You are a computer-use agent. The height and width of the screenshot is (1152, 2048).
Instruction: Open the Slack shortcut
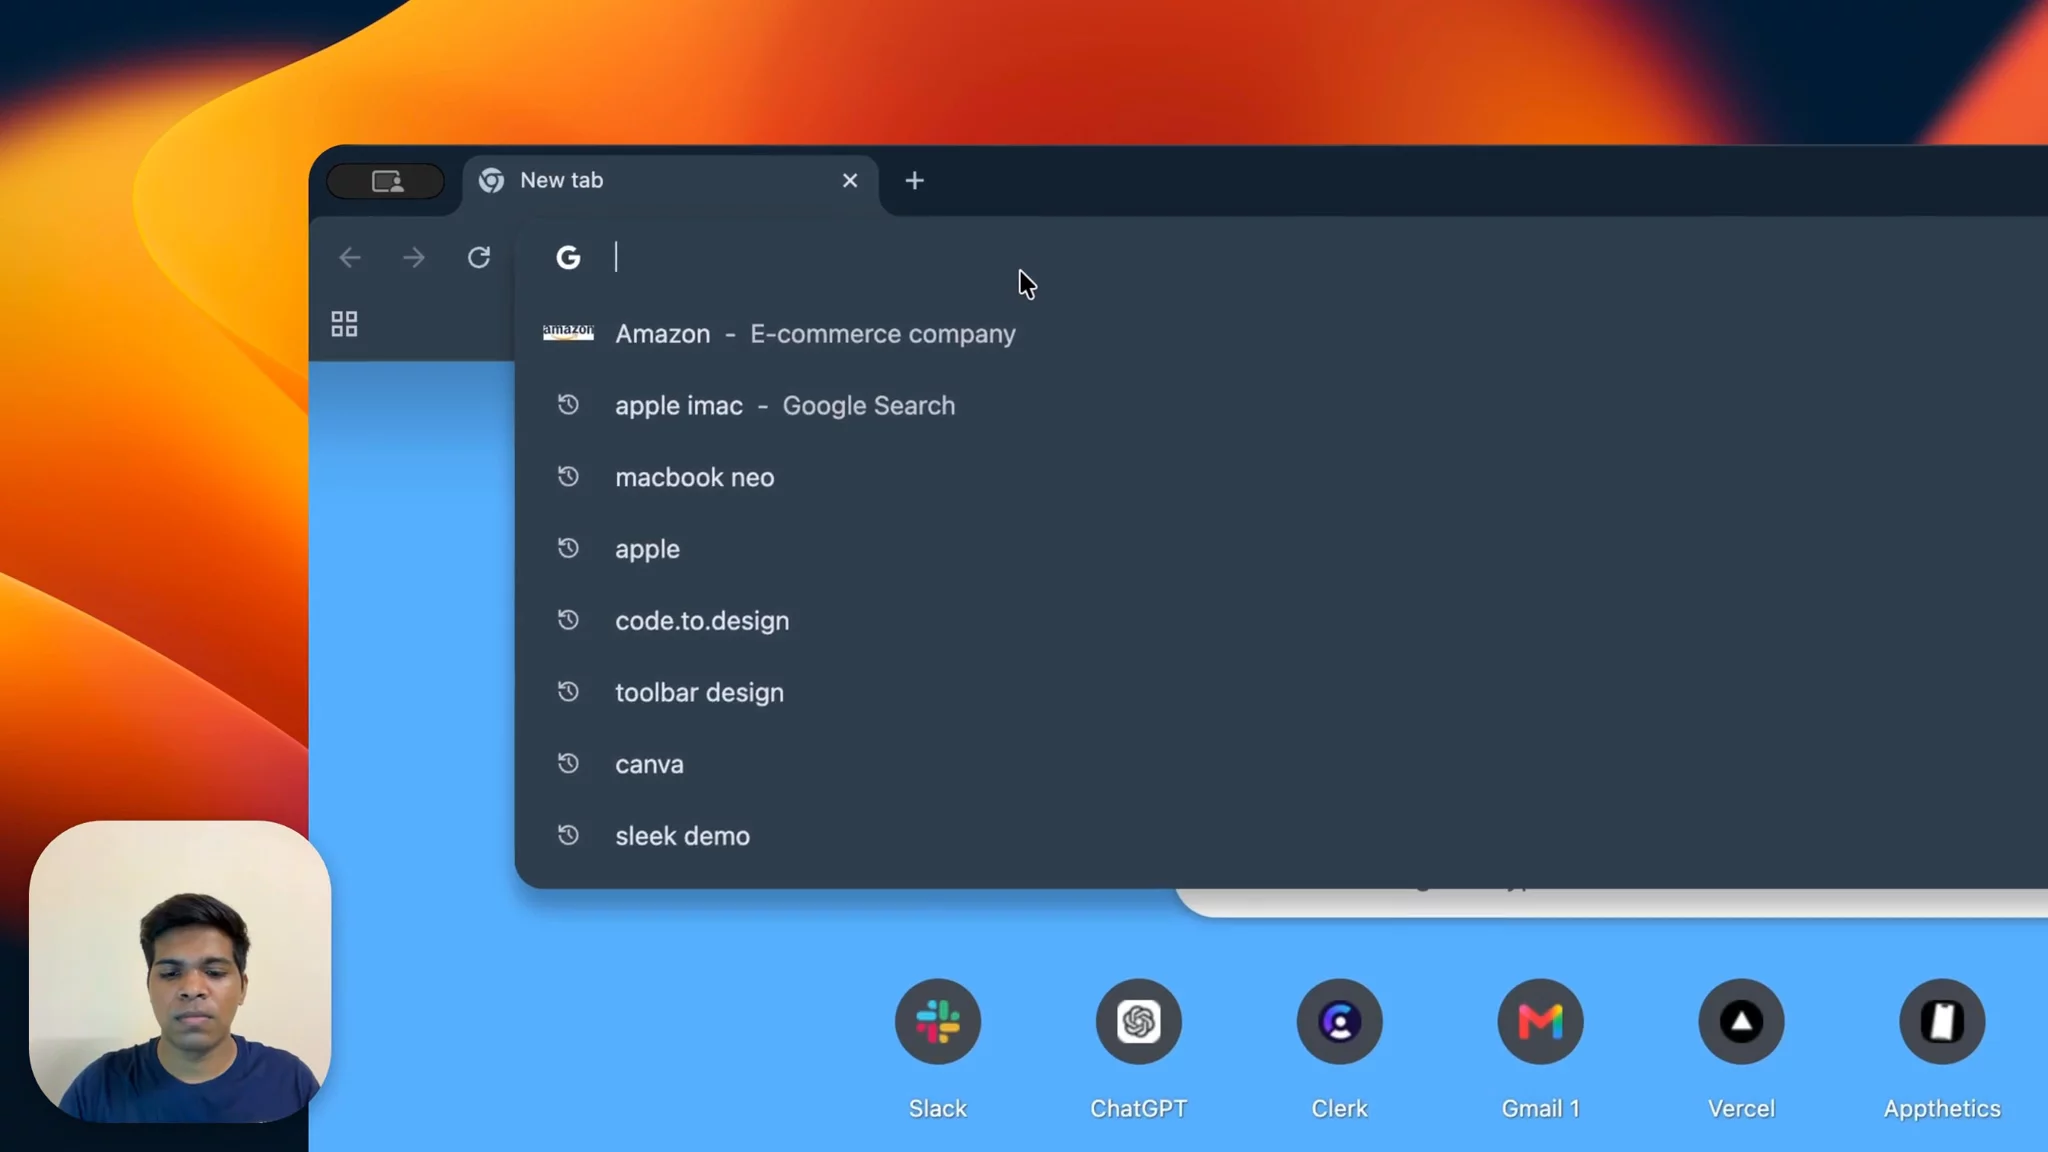pos(938,1022)
